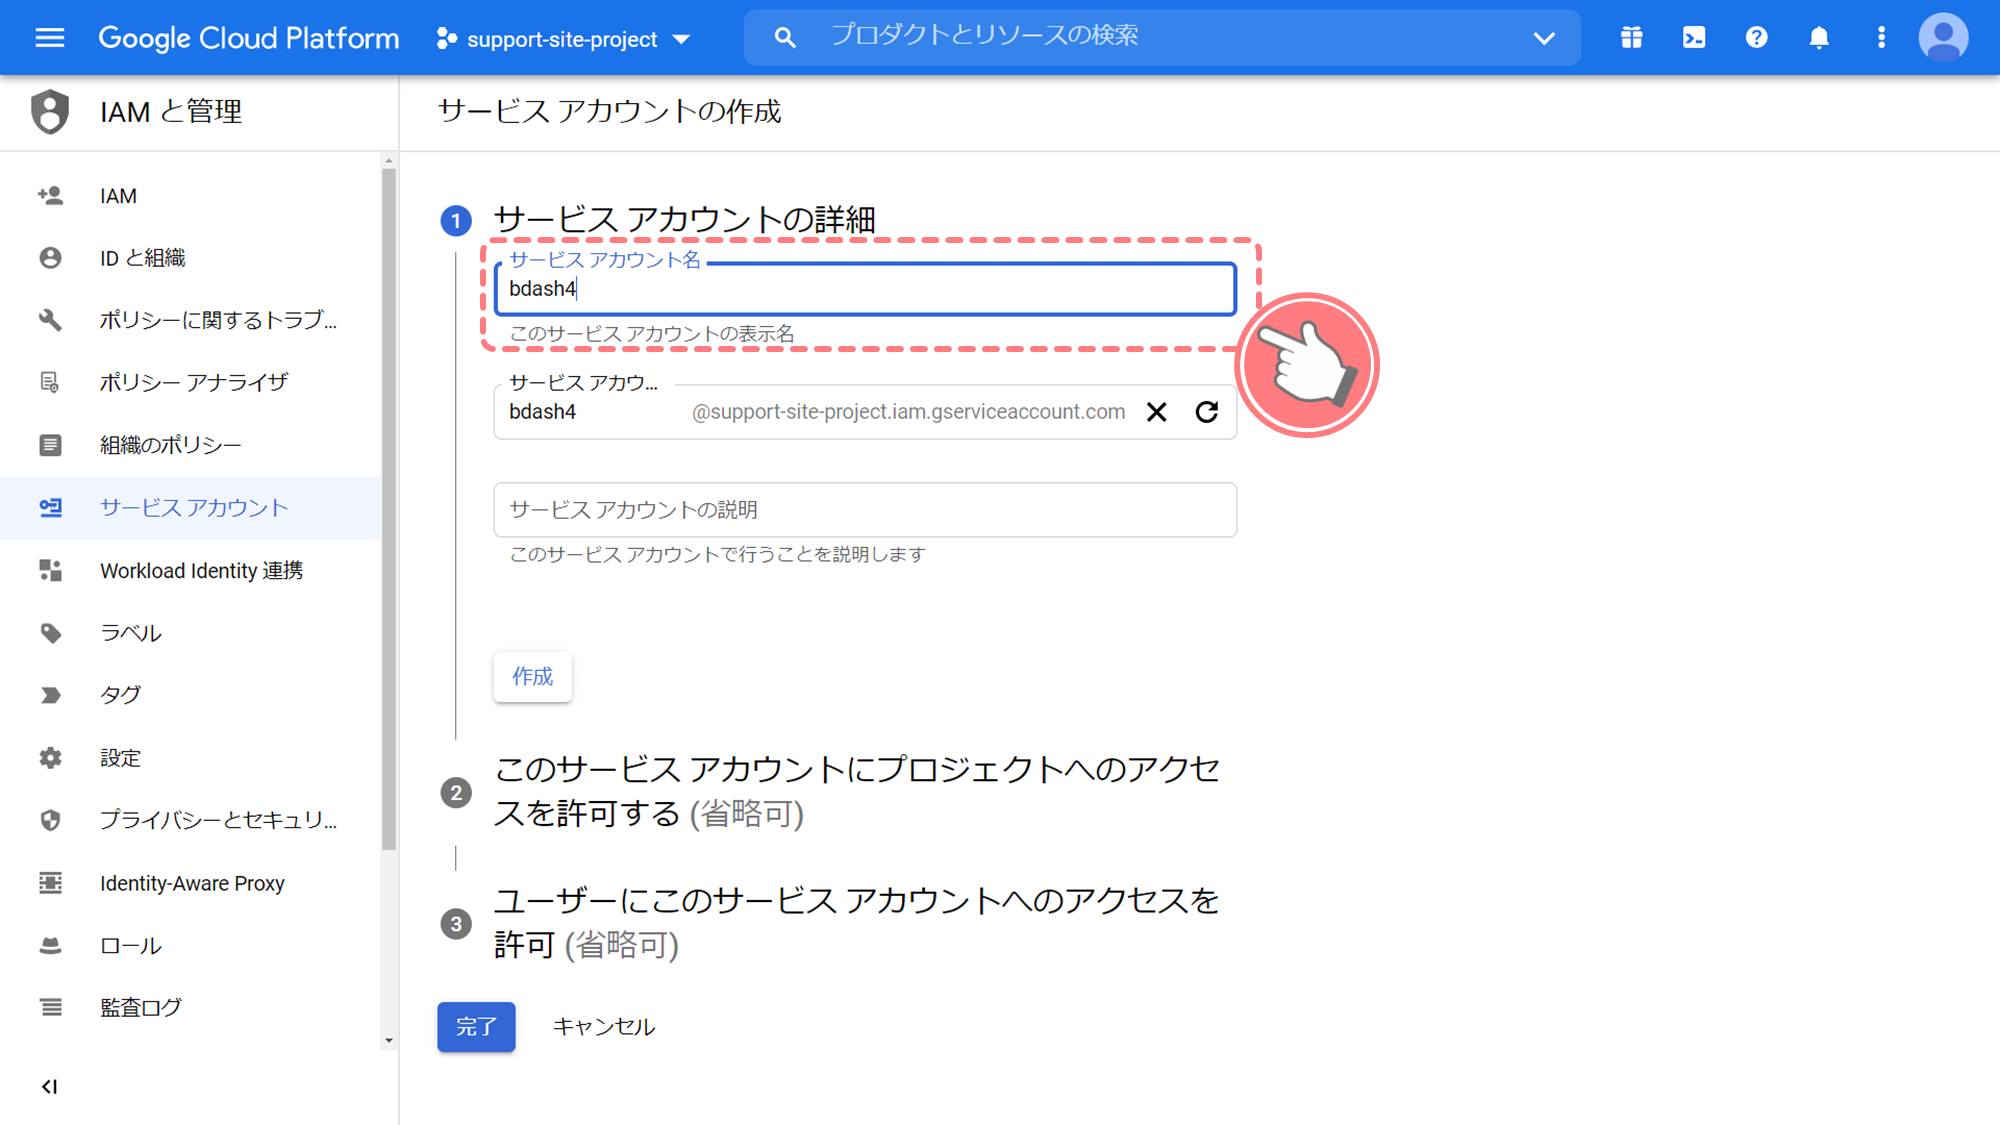The width and height of the screenshot is (2000, 1125).
Task: Open 監査ログ in the sidebar
Action: [190, 1007]
